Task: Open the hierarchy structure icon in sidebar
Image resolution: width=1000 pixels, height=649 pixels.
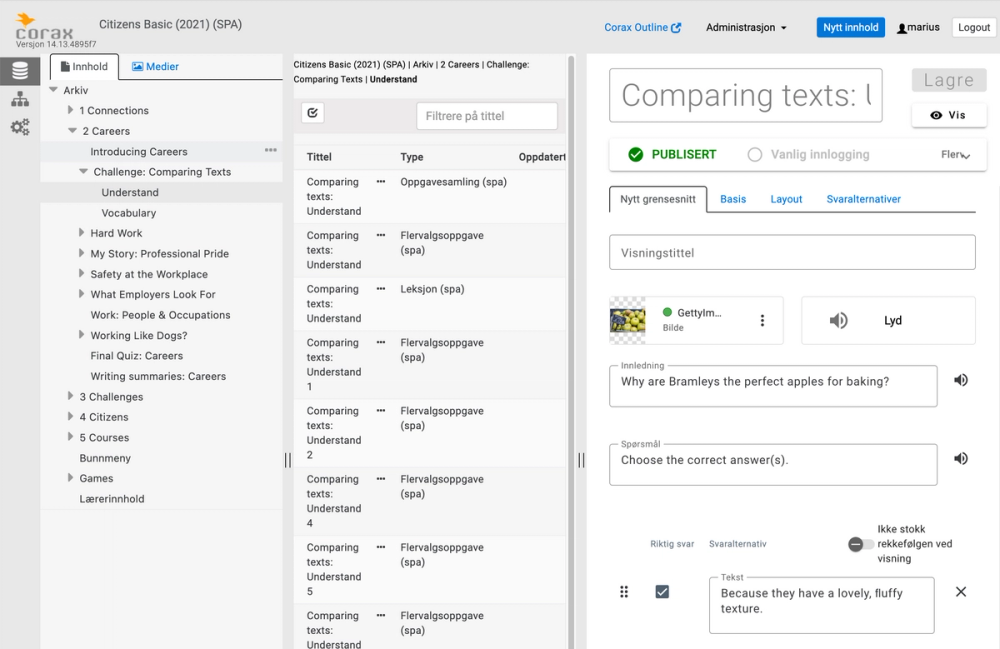Action: [x=20, y=99]
